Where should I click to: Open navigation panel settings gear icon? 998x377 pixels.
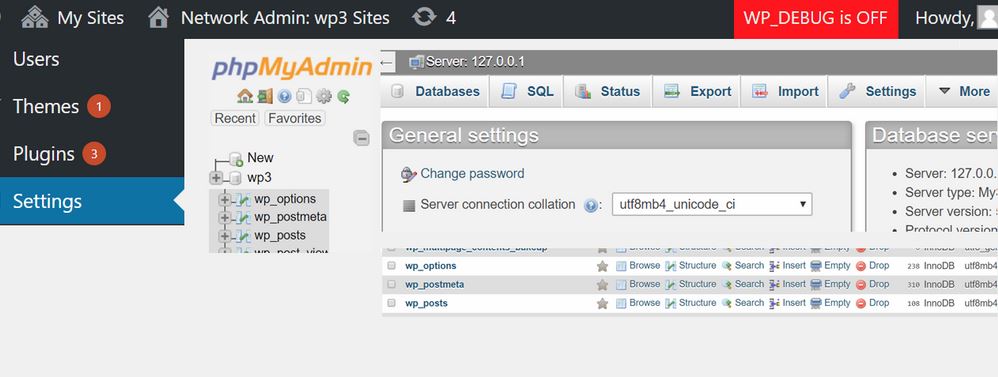click(324, 96)
